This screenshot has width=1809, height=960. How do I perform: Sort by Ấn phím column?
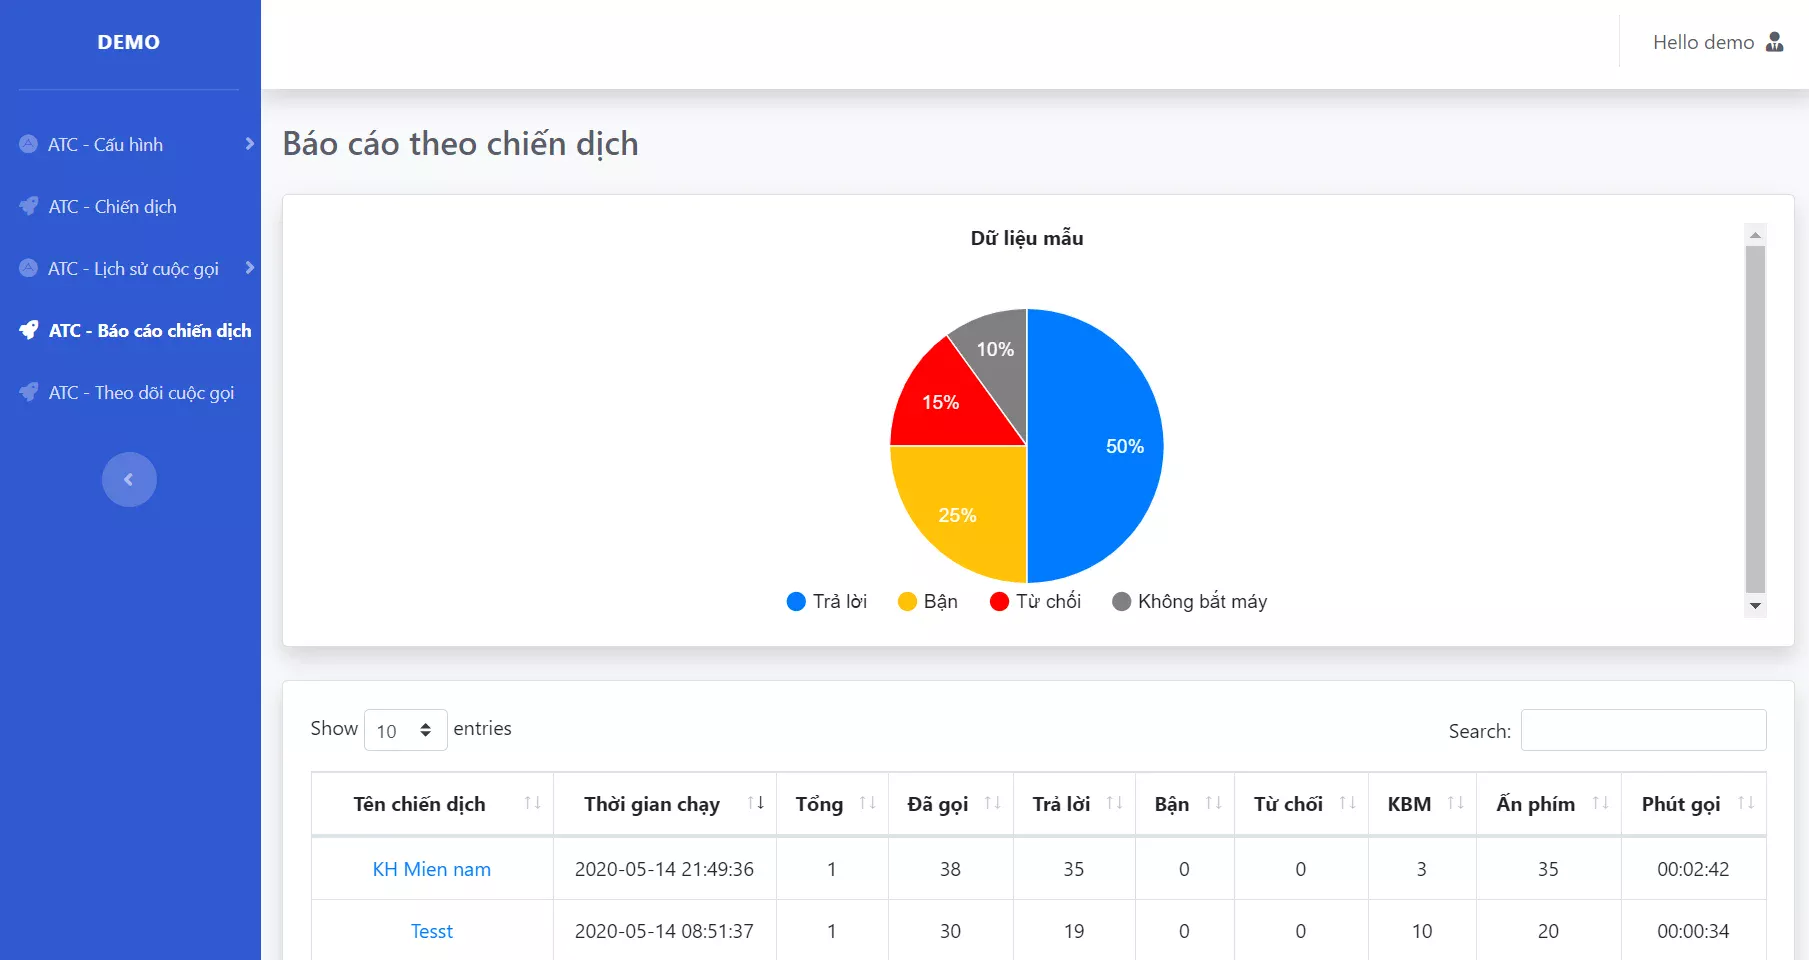(x=1548, y=804)
